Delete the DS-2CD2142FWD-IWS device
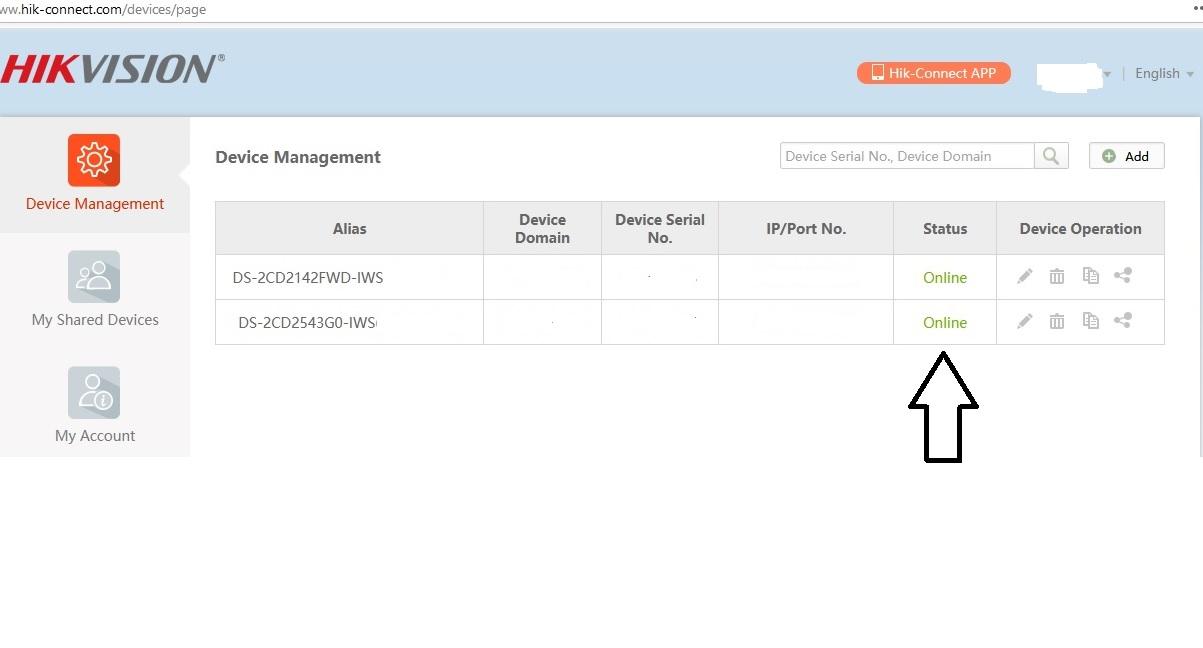 pyautogui.click(x=1057, y=276)
